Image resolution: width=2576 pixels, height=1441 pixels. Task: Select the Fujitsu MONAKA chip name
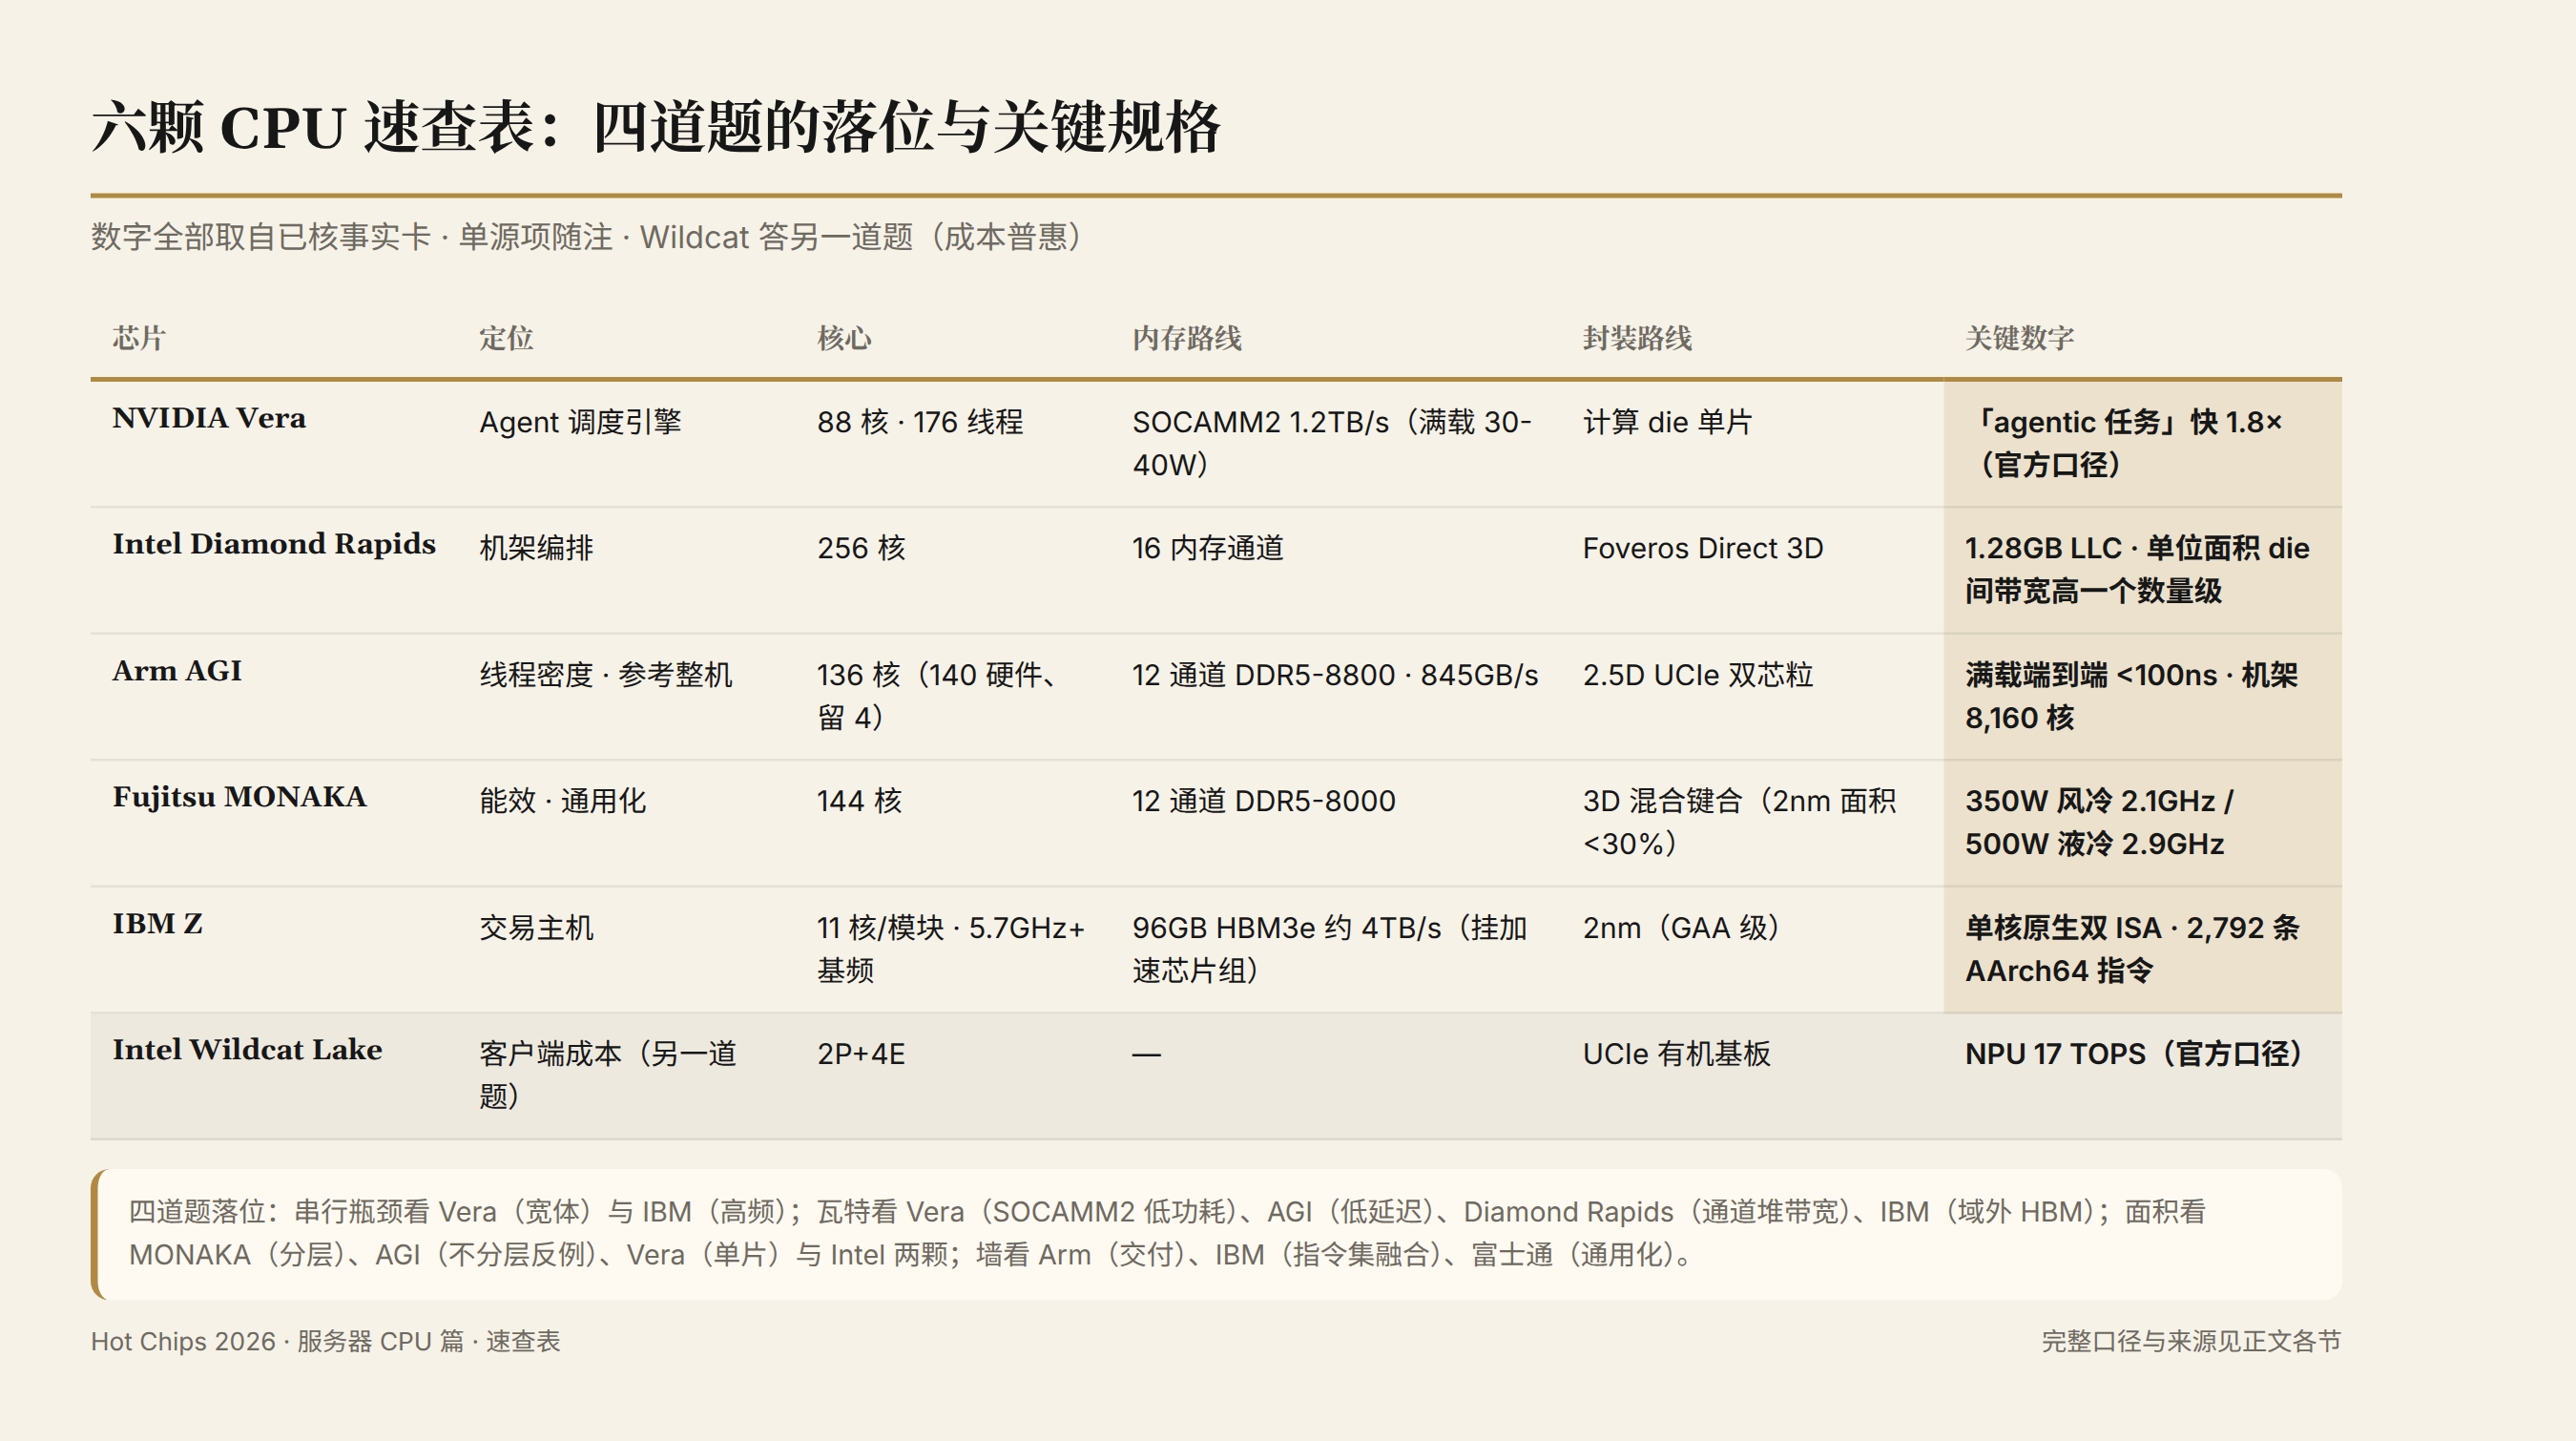(240, 797)
